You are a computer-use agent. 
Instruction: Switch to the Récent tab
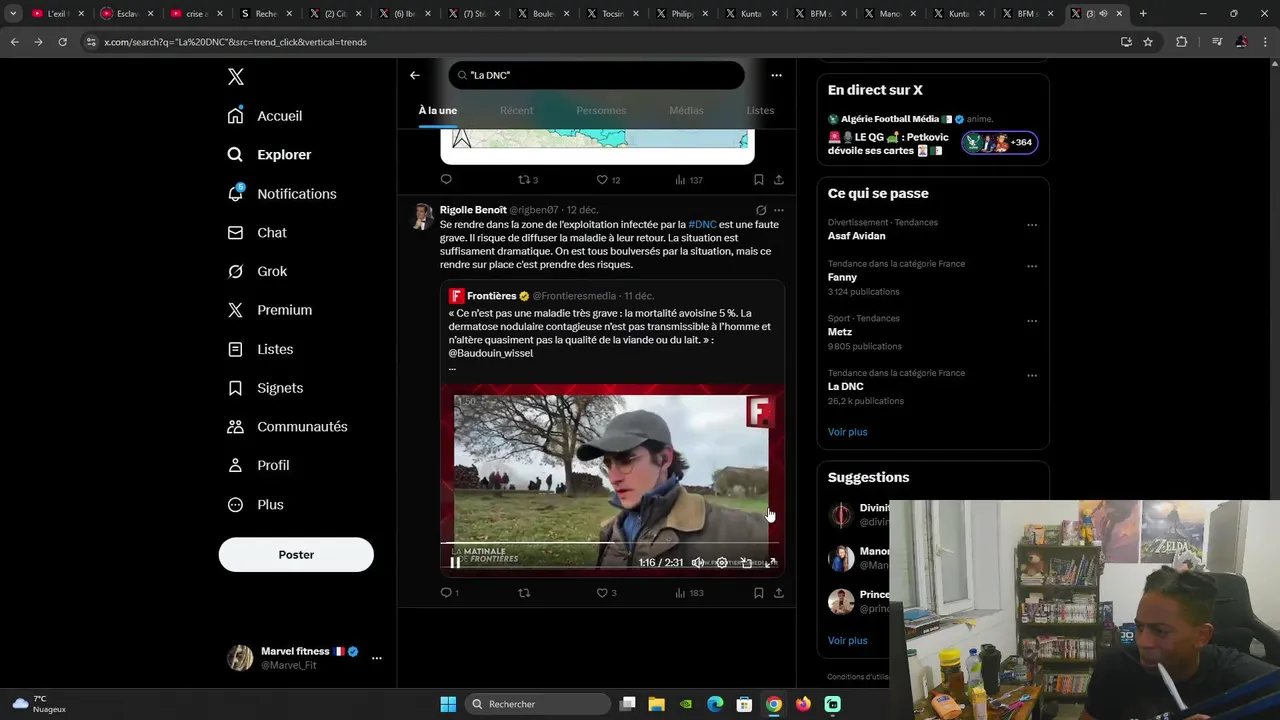[x=516, y=110]
